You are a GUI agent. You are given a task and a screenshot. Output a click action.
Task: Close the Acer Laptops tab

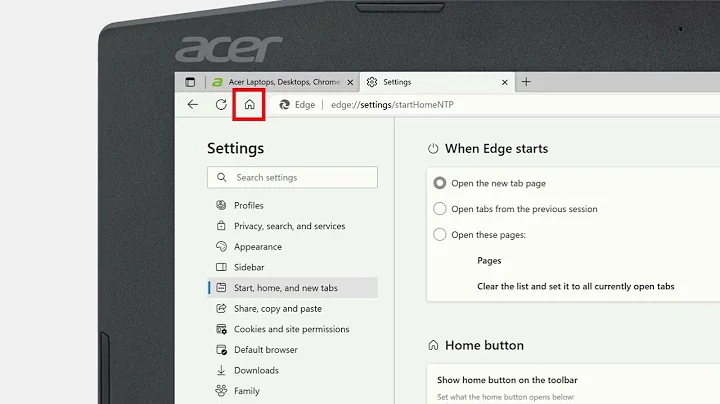tap(350, 82)
